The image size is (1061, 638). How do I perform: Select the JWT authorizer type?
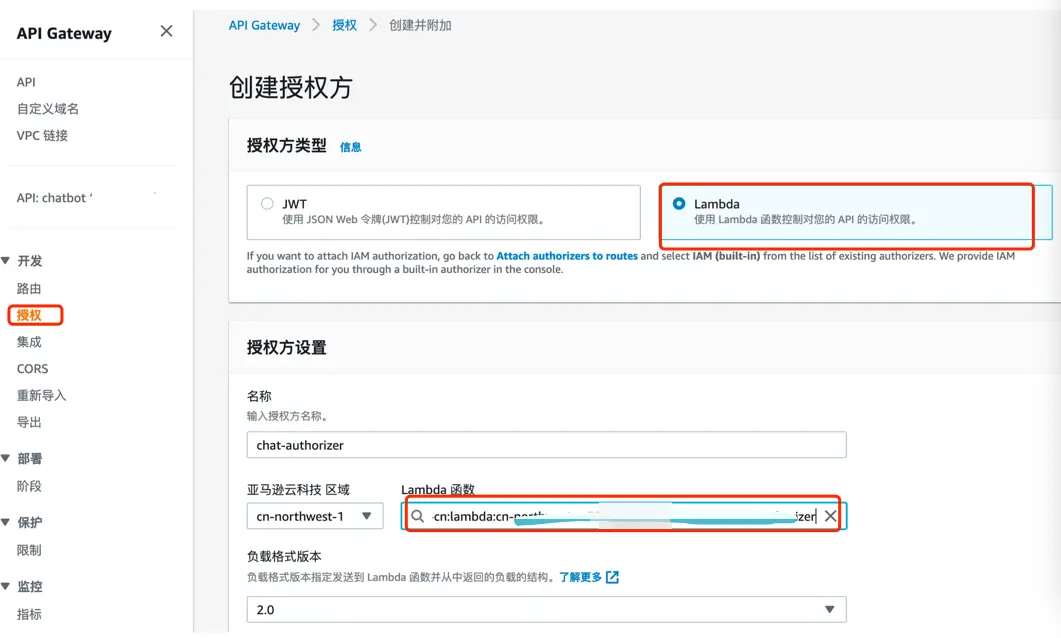click(x=267, y=204)
